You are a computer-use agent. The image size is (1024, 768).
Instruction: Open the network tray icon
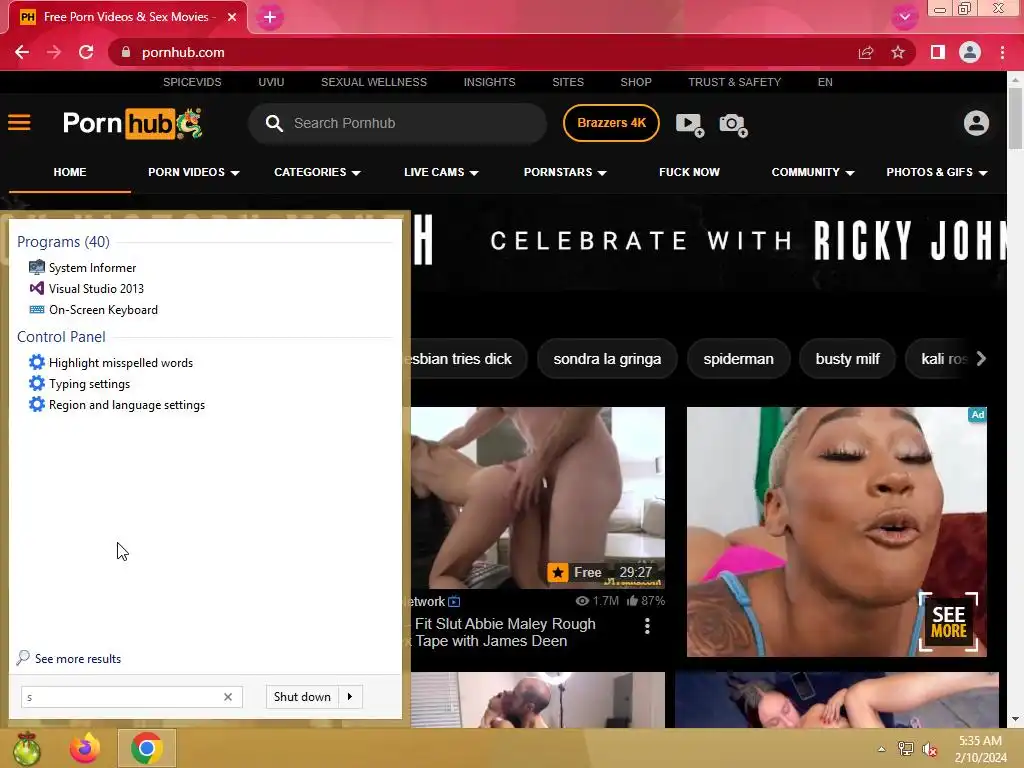pos(906,749)
